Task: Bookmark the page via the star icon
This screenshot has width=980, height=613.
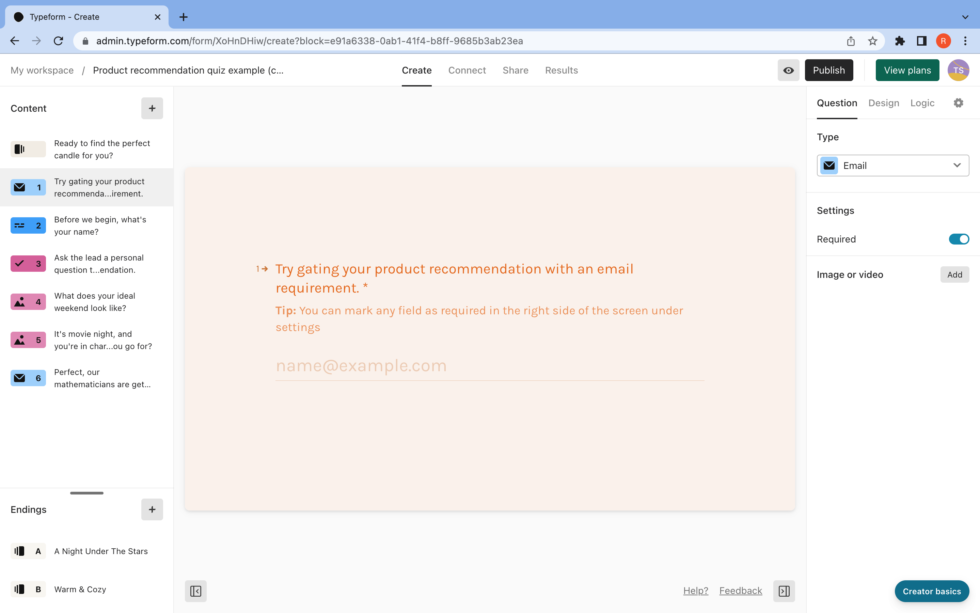Action: 872,41
